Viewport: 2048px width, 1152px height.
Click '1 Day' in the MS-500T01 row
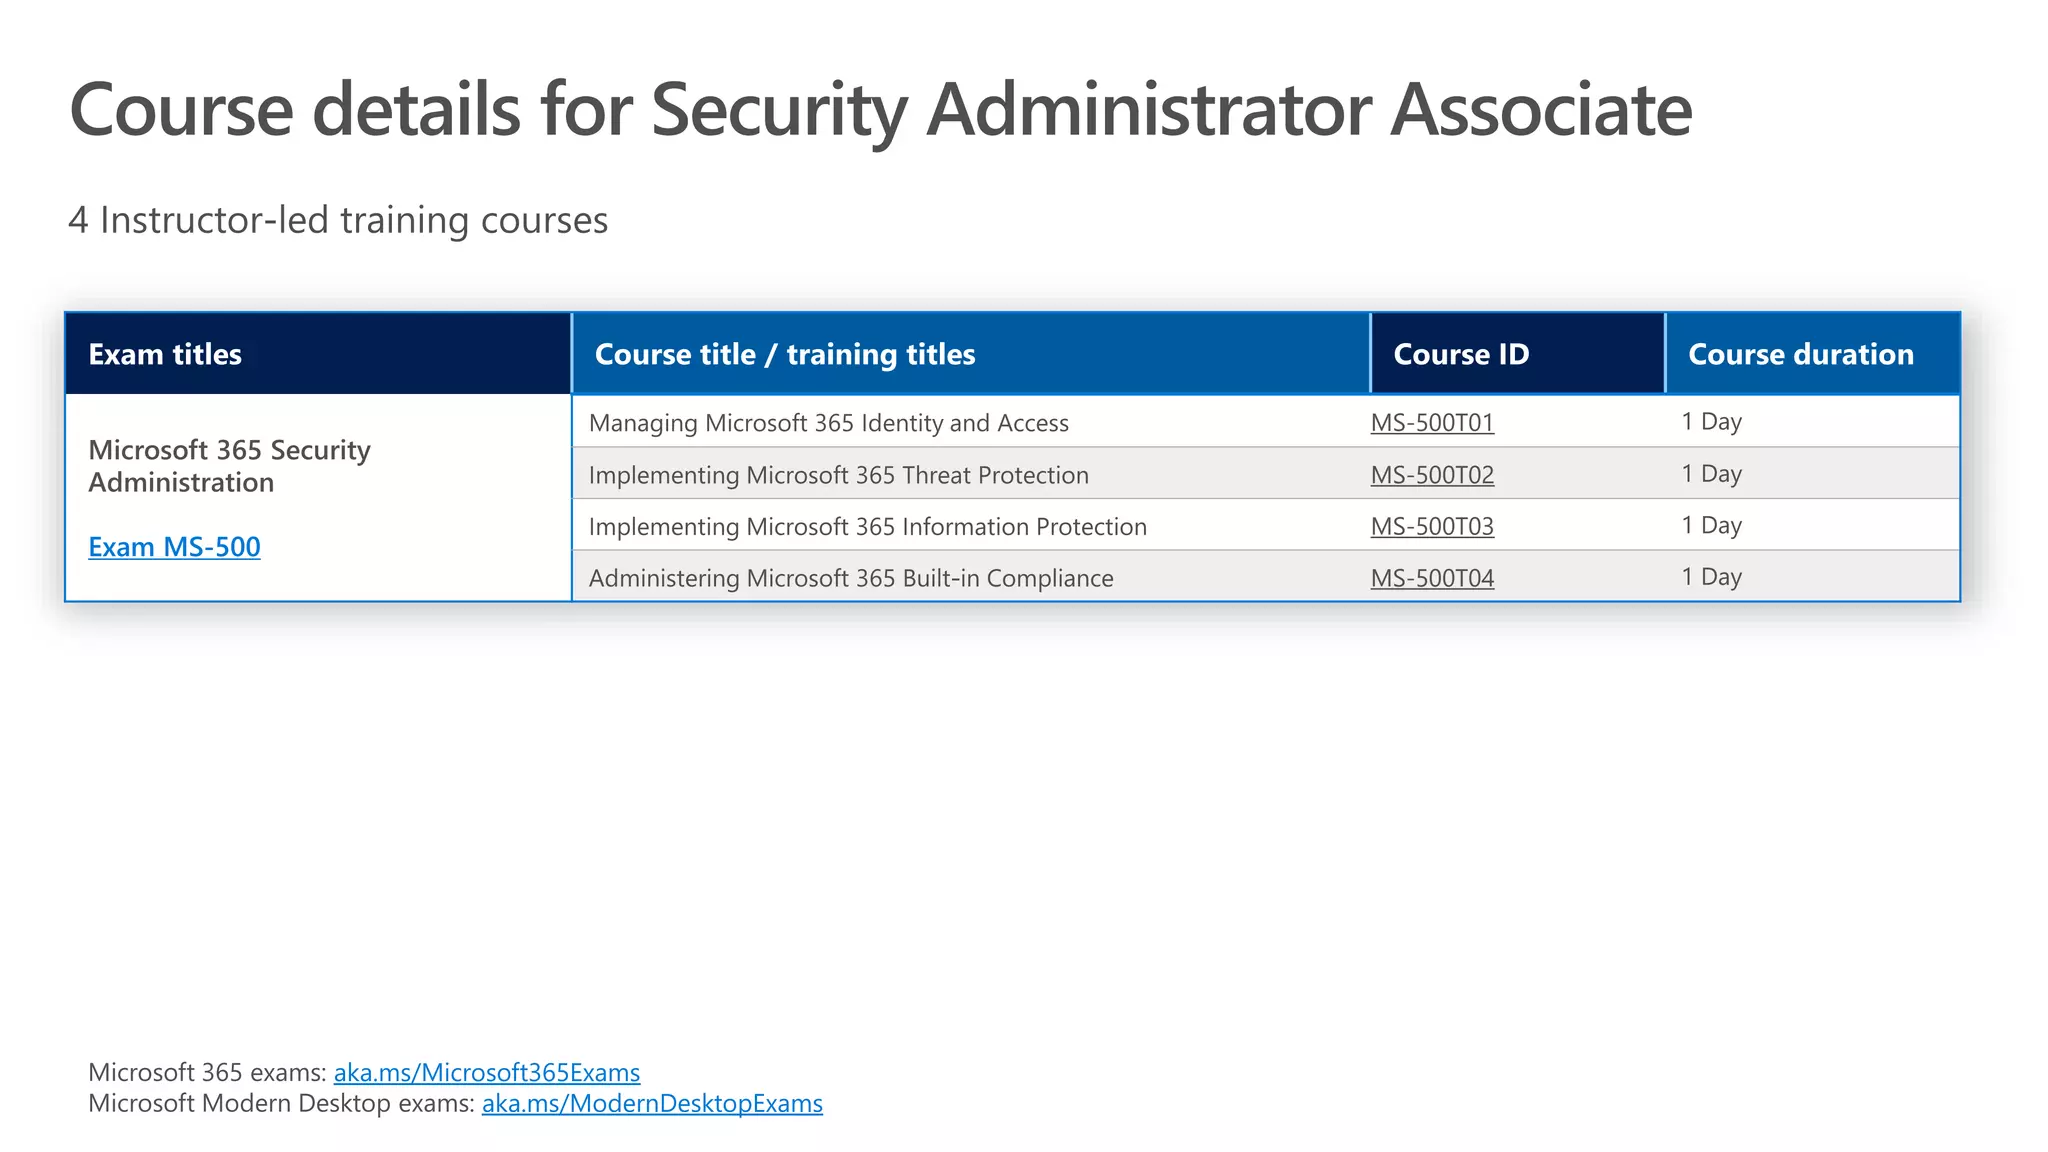(x=1711, y=421)
